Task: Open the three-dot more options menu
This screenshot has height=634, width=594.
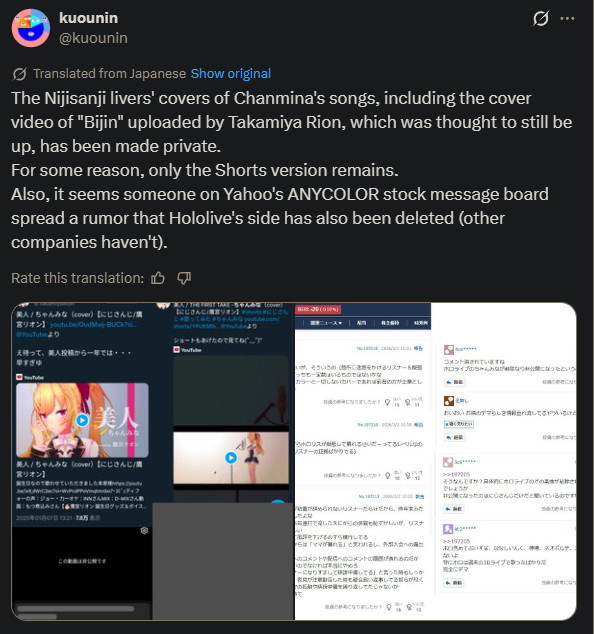Action: 567,18
